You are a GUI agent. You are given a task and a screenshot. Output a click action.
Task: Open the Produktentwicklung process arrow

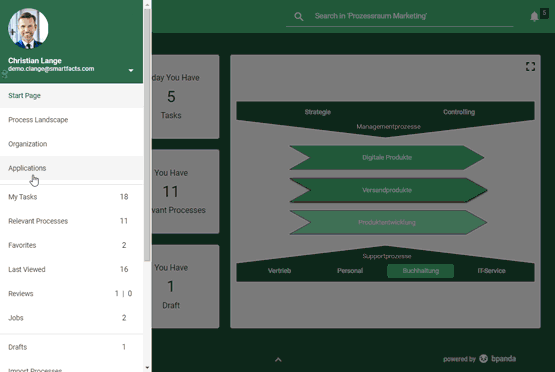tap(388, 222)
